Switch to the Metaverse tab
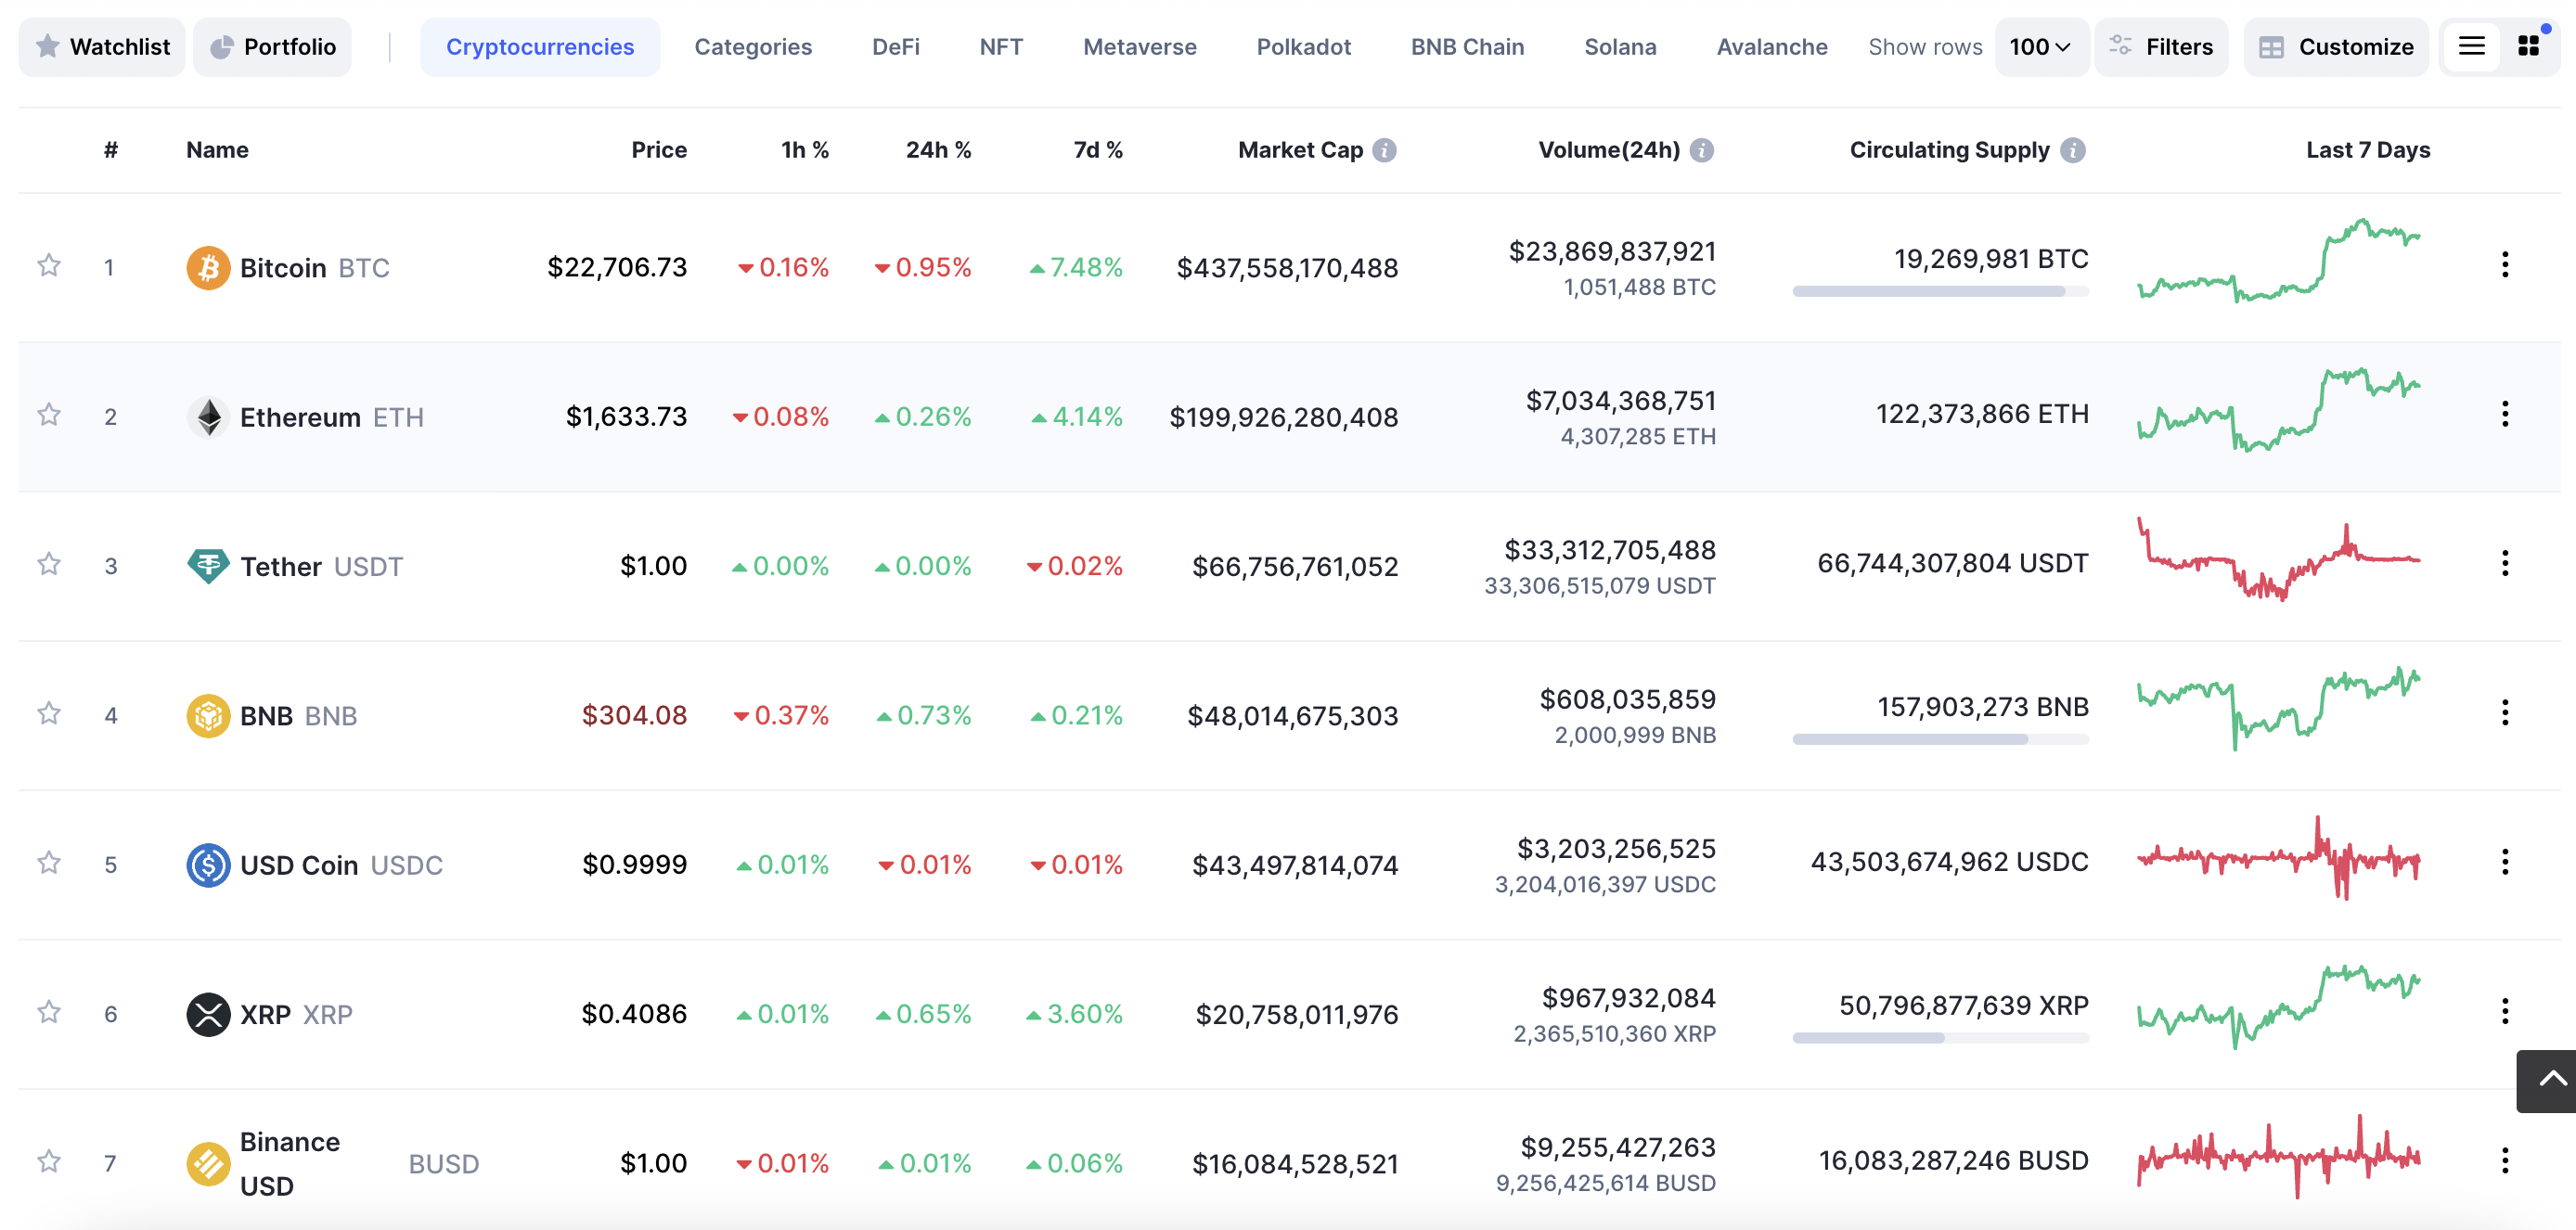 [1140, 47]
